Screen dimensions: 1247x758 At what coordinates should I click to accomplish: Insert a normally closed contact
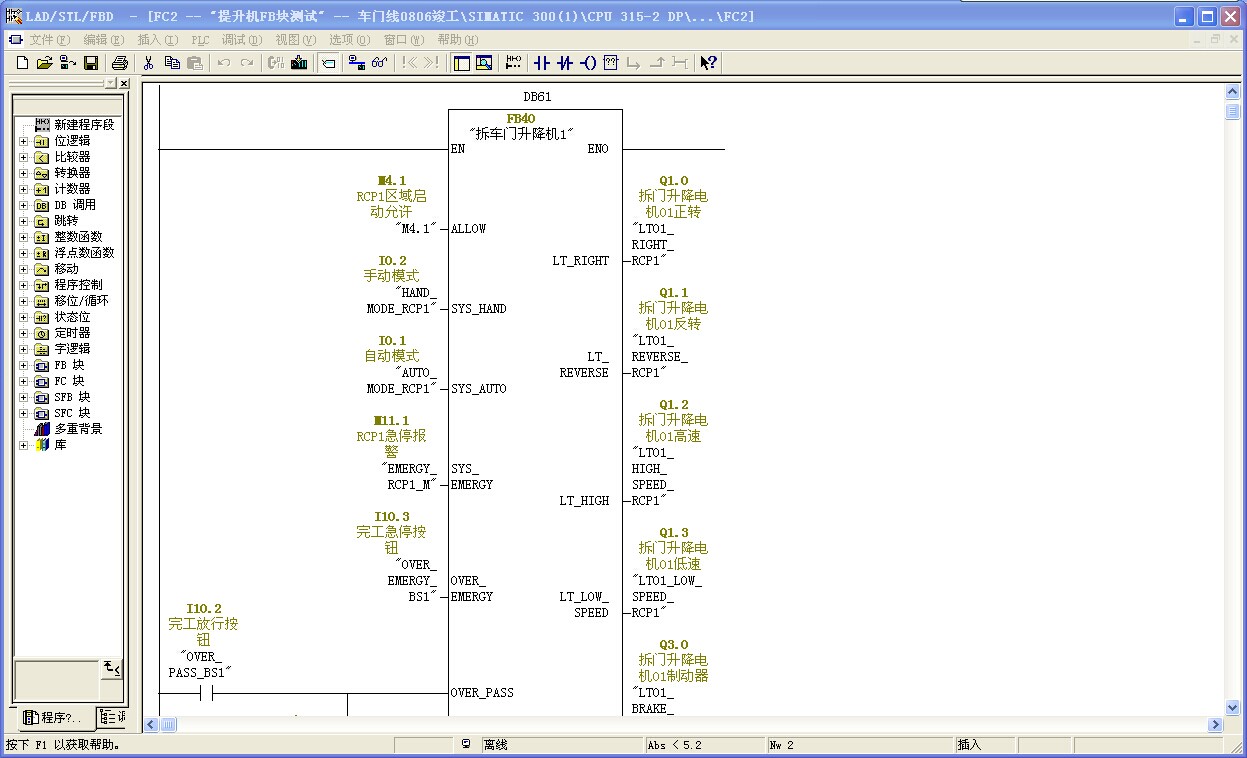tap(565, 63)
